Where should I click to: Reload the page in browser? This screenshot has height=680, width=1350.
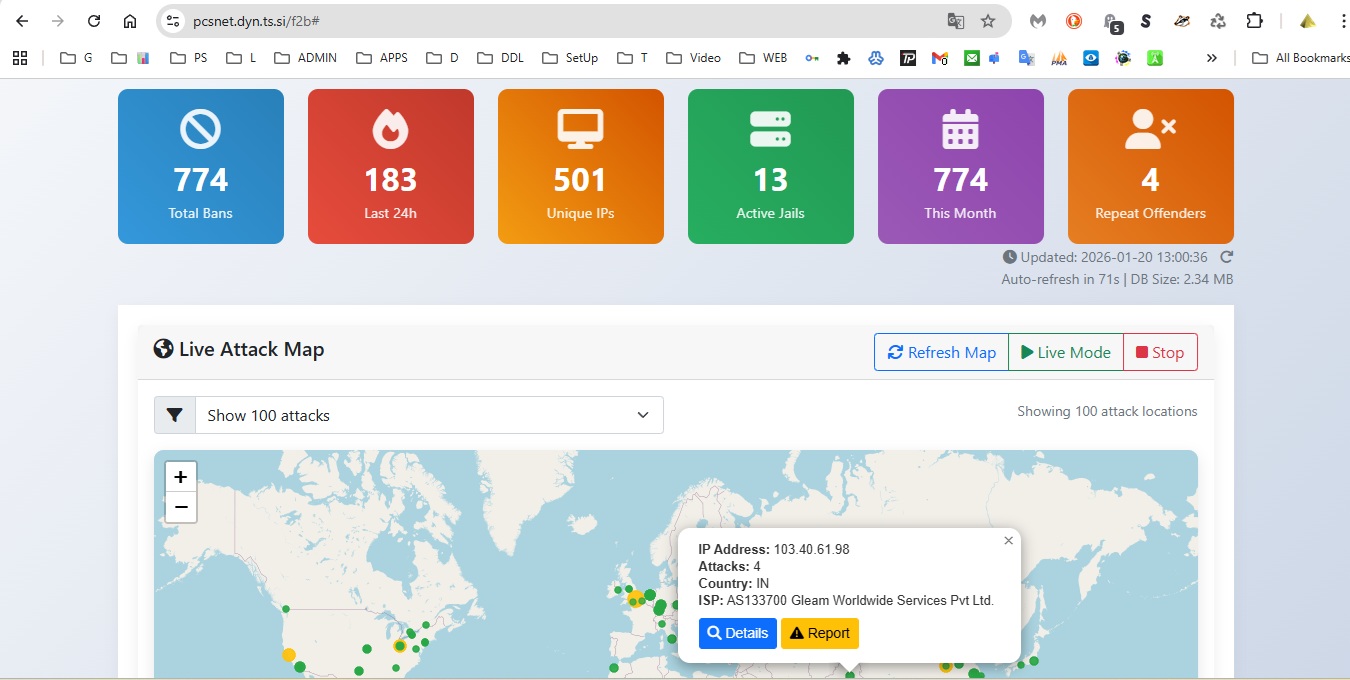point(94,21)
